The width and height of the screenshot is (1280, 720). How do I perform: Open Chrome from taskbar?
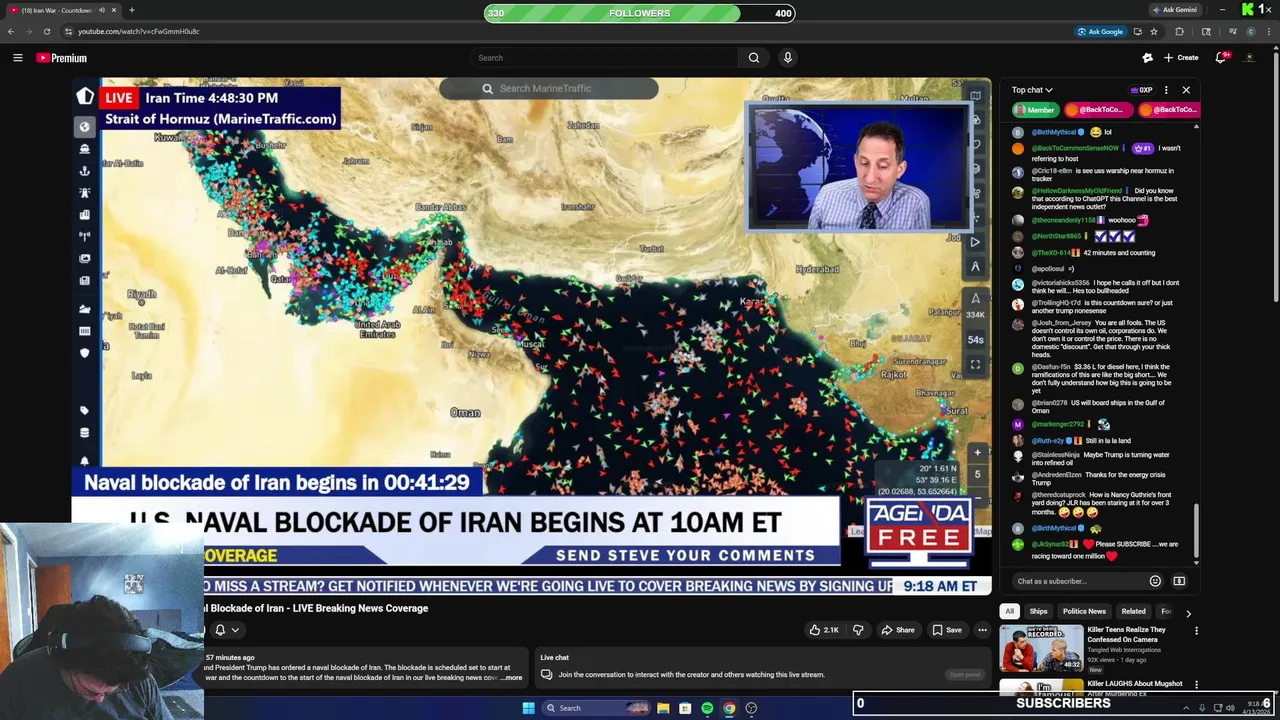point(729,708)
